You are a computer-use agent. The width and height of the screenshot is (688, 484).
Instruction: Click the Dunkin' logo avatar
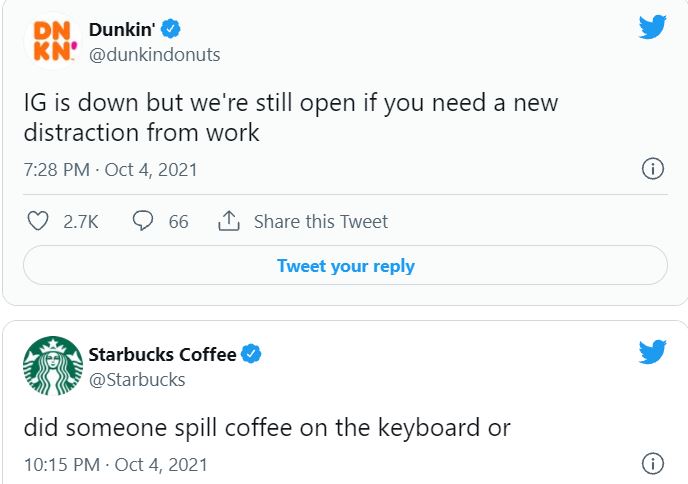53,42
